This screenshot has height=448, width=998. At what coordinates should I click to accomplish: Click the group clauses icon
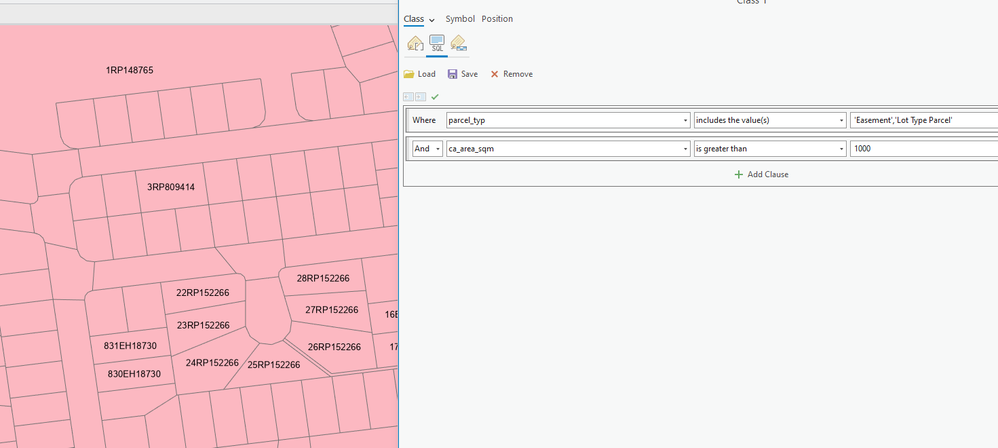tap(420, 97)
